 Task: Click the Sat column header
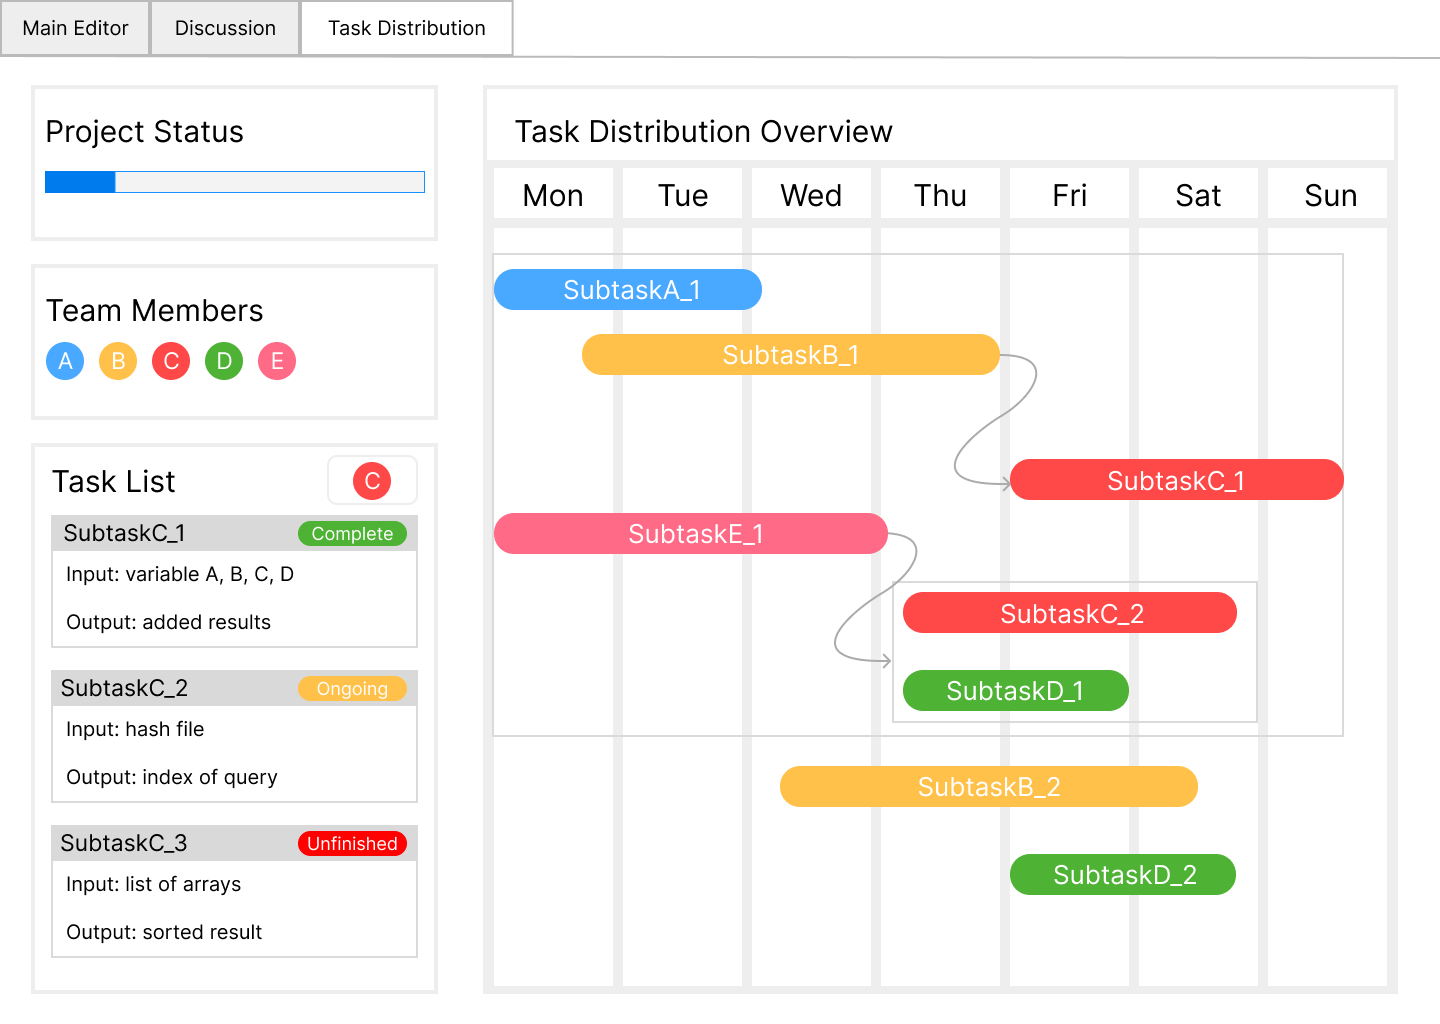(x=1198, y=194)
